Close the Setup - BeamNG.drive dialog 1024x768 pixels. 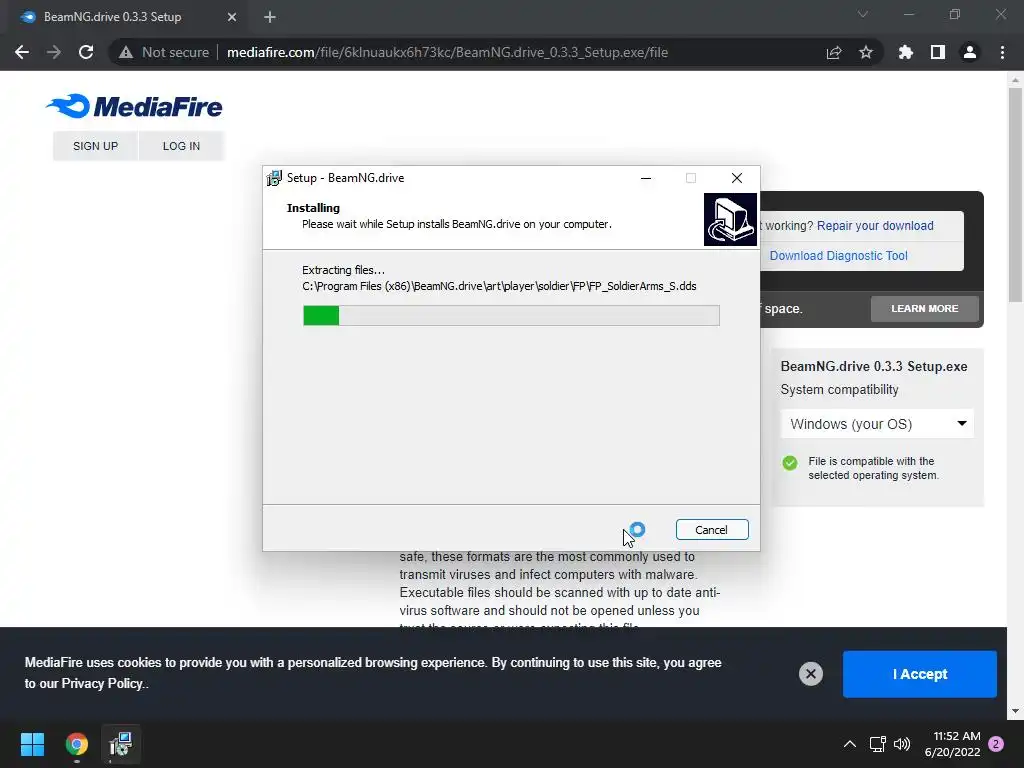click(x=737, y=178)
